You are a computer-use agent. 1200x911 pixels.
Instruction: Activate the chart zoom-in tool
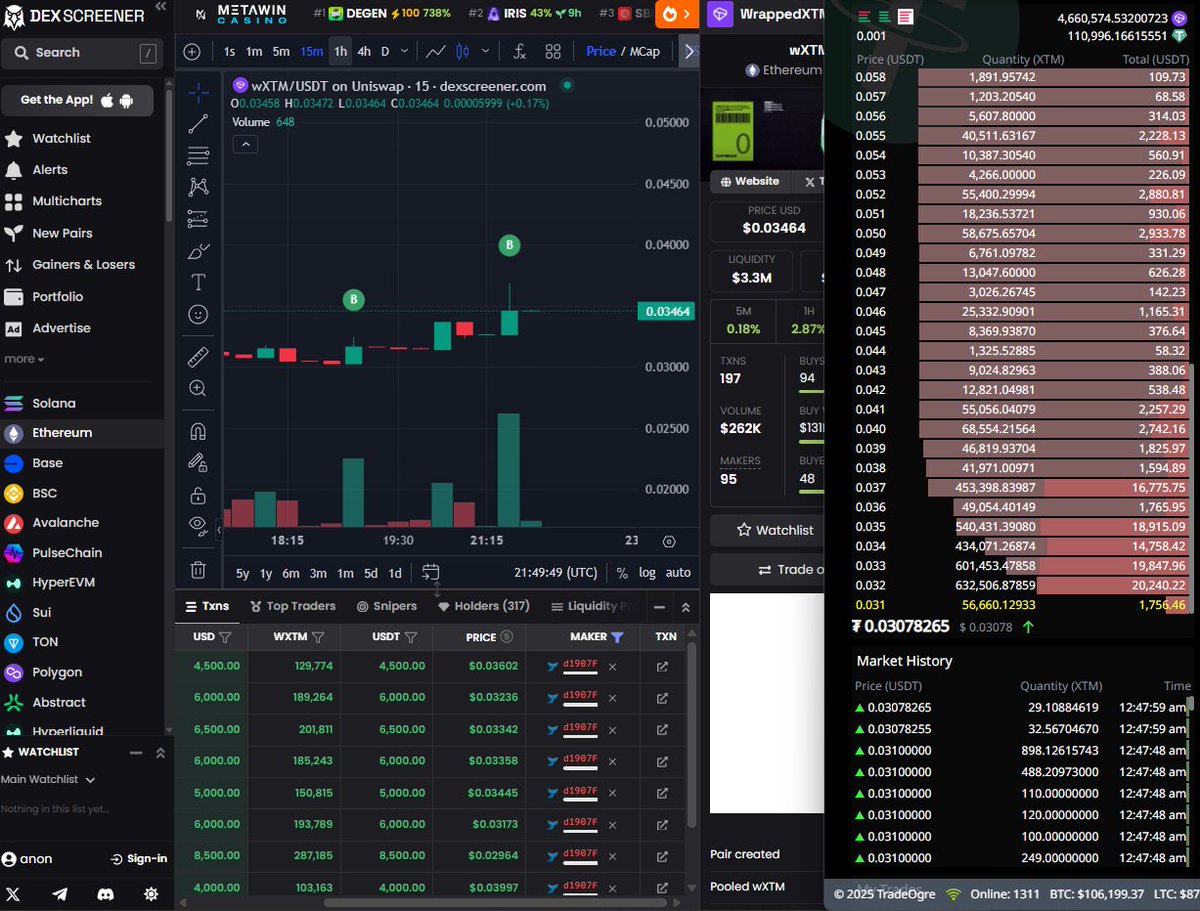pyautogui.click(x=198, y=388)
